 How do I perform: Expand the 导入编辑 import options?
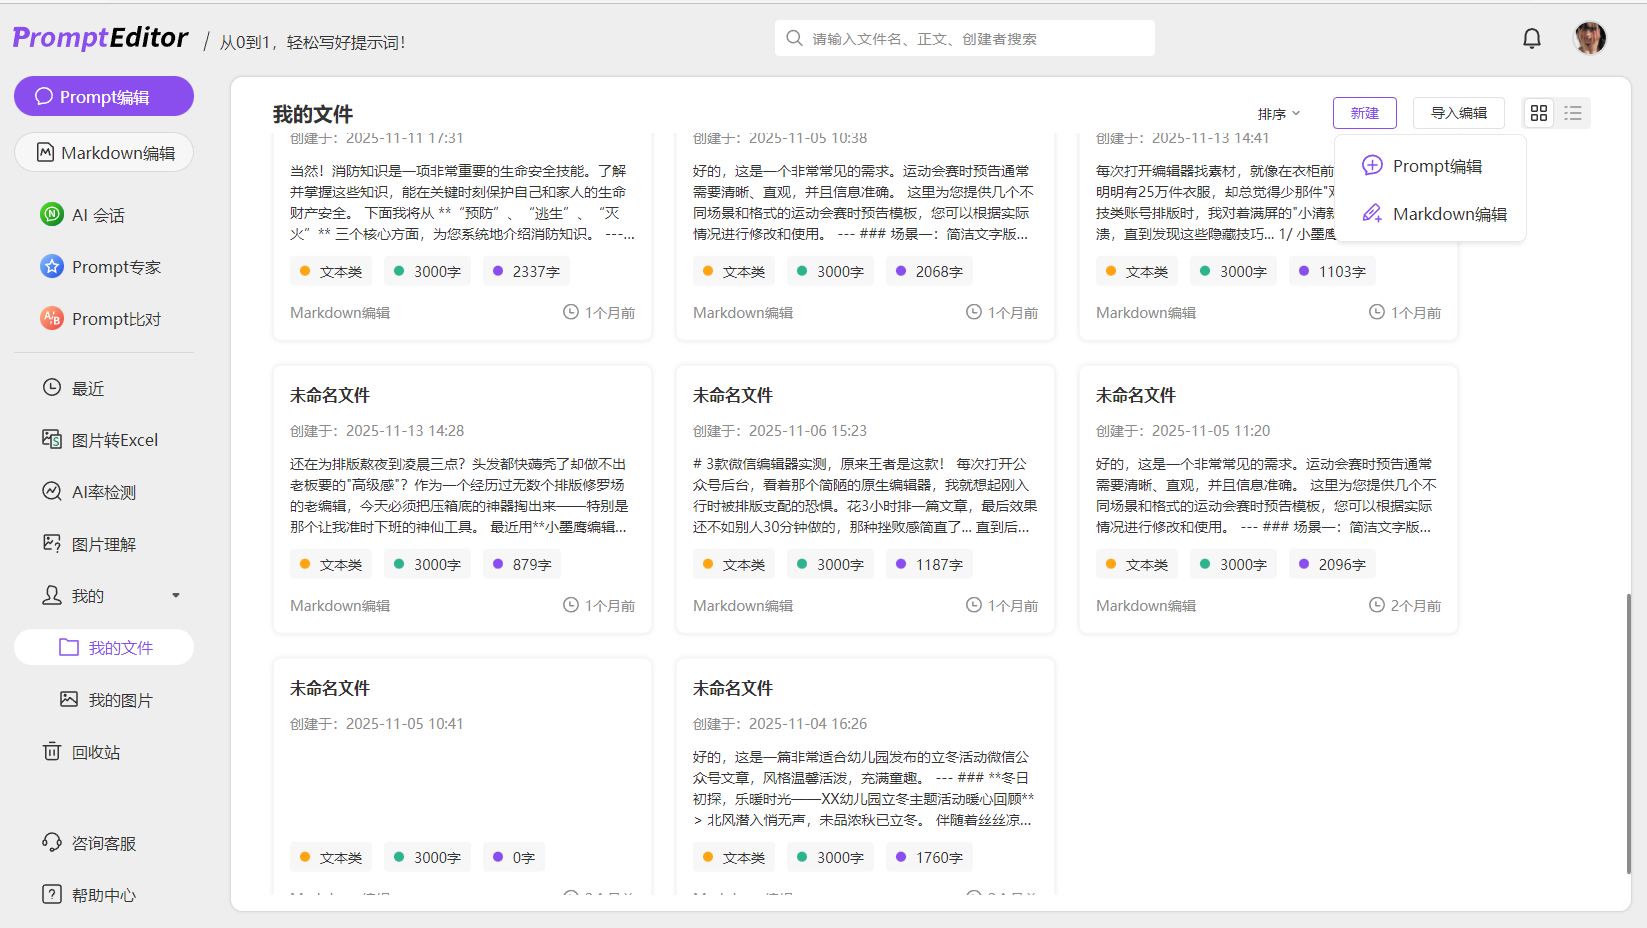click(1458, 112)
